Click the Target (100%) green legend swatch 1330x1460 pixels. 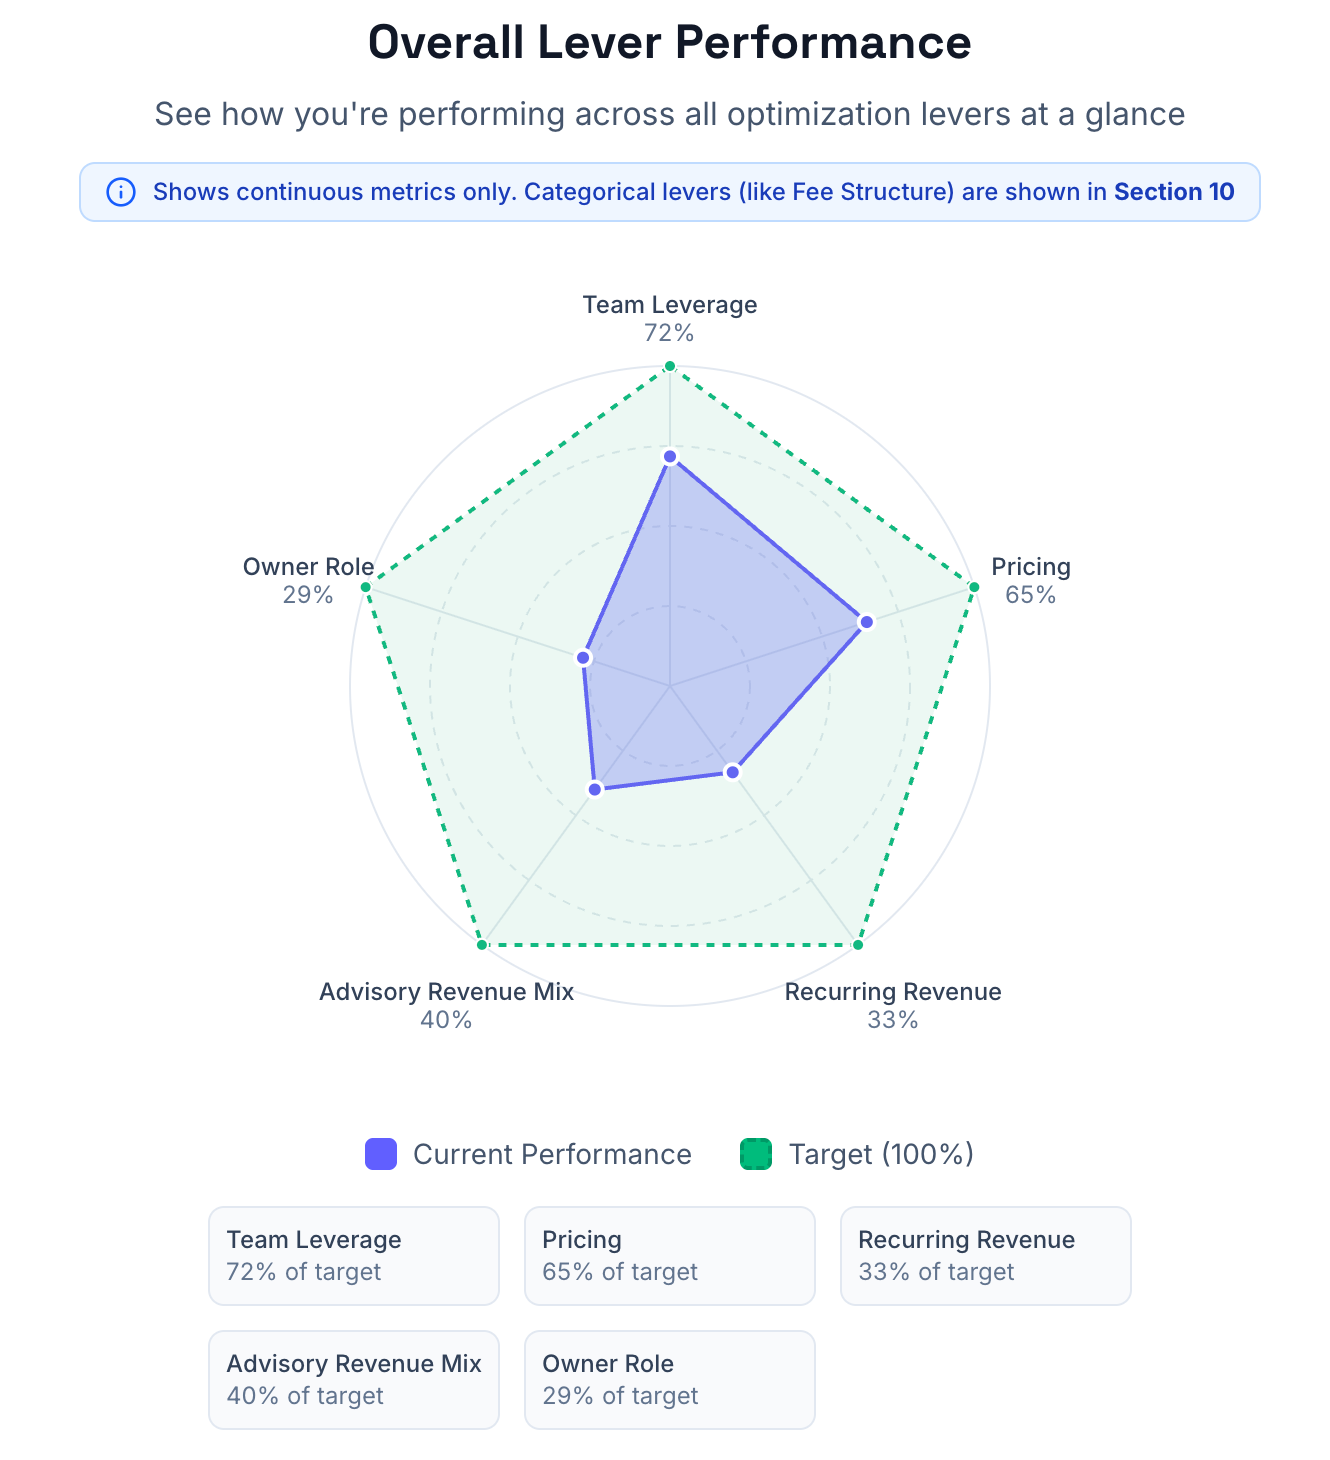click(756, 1154)
